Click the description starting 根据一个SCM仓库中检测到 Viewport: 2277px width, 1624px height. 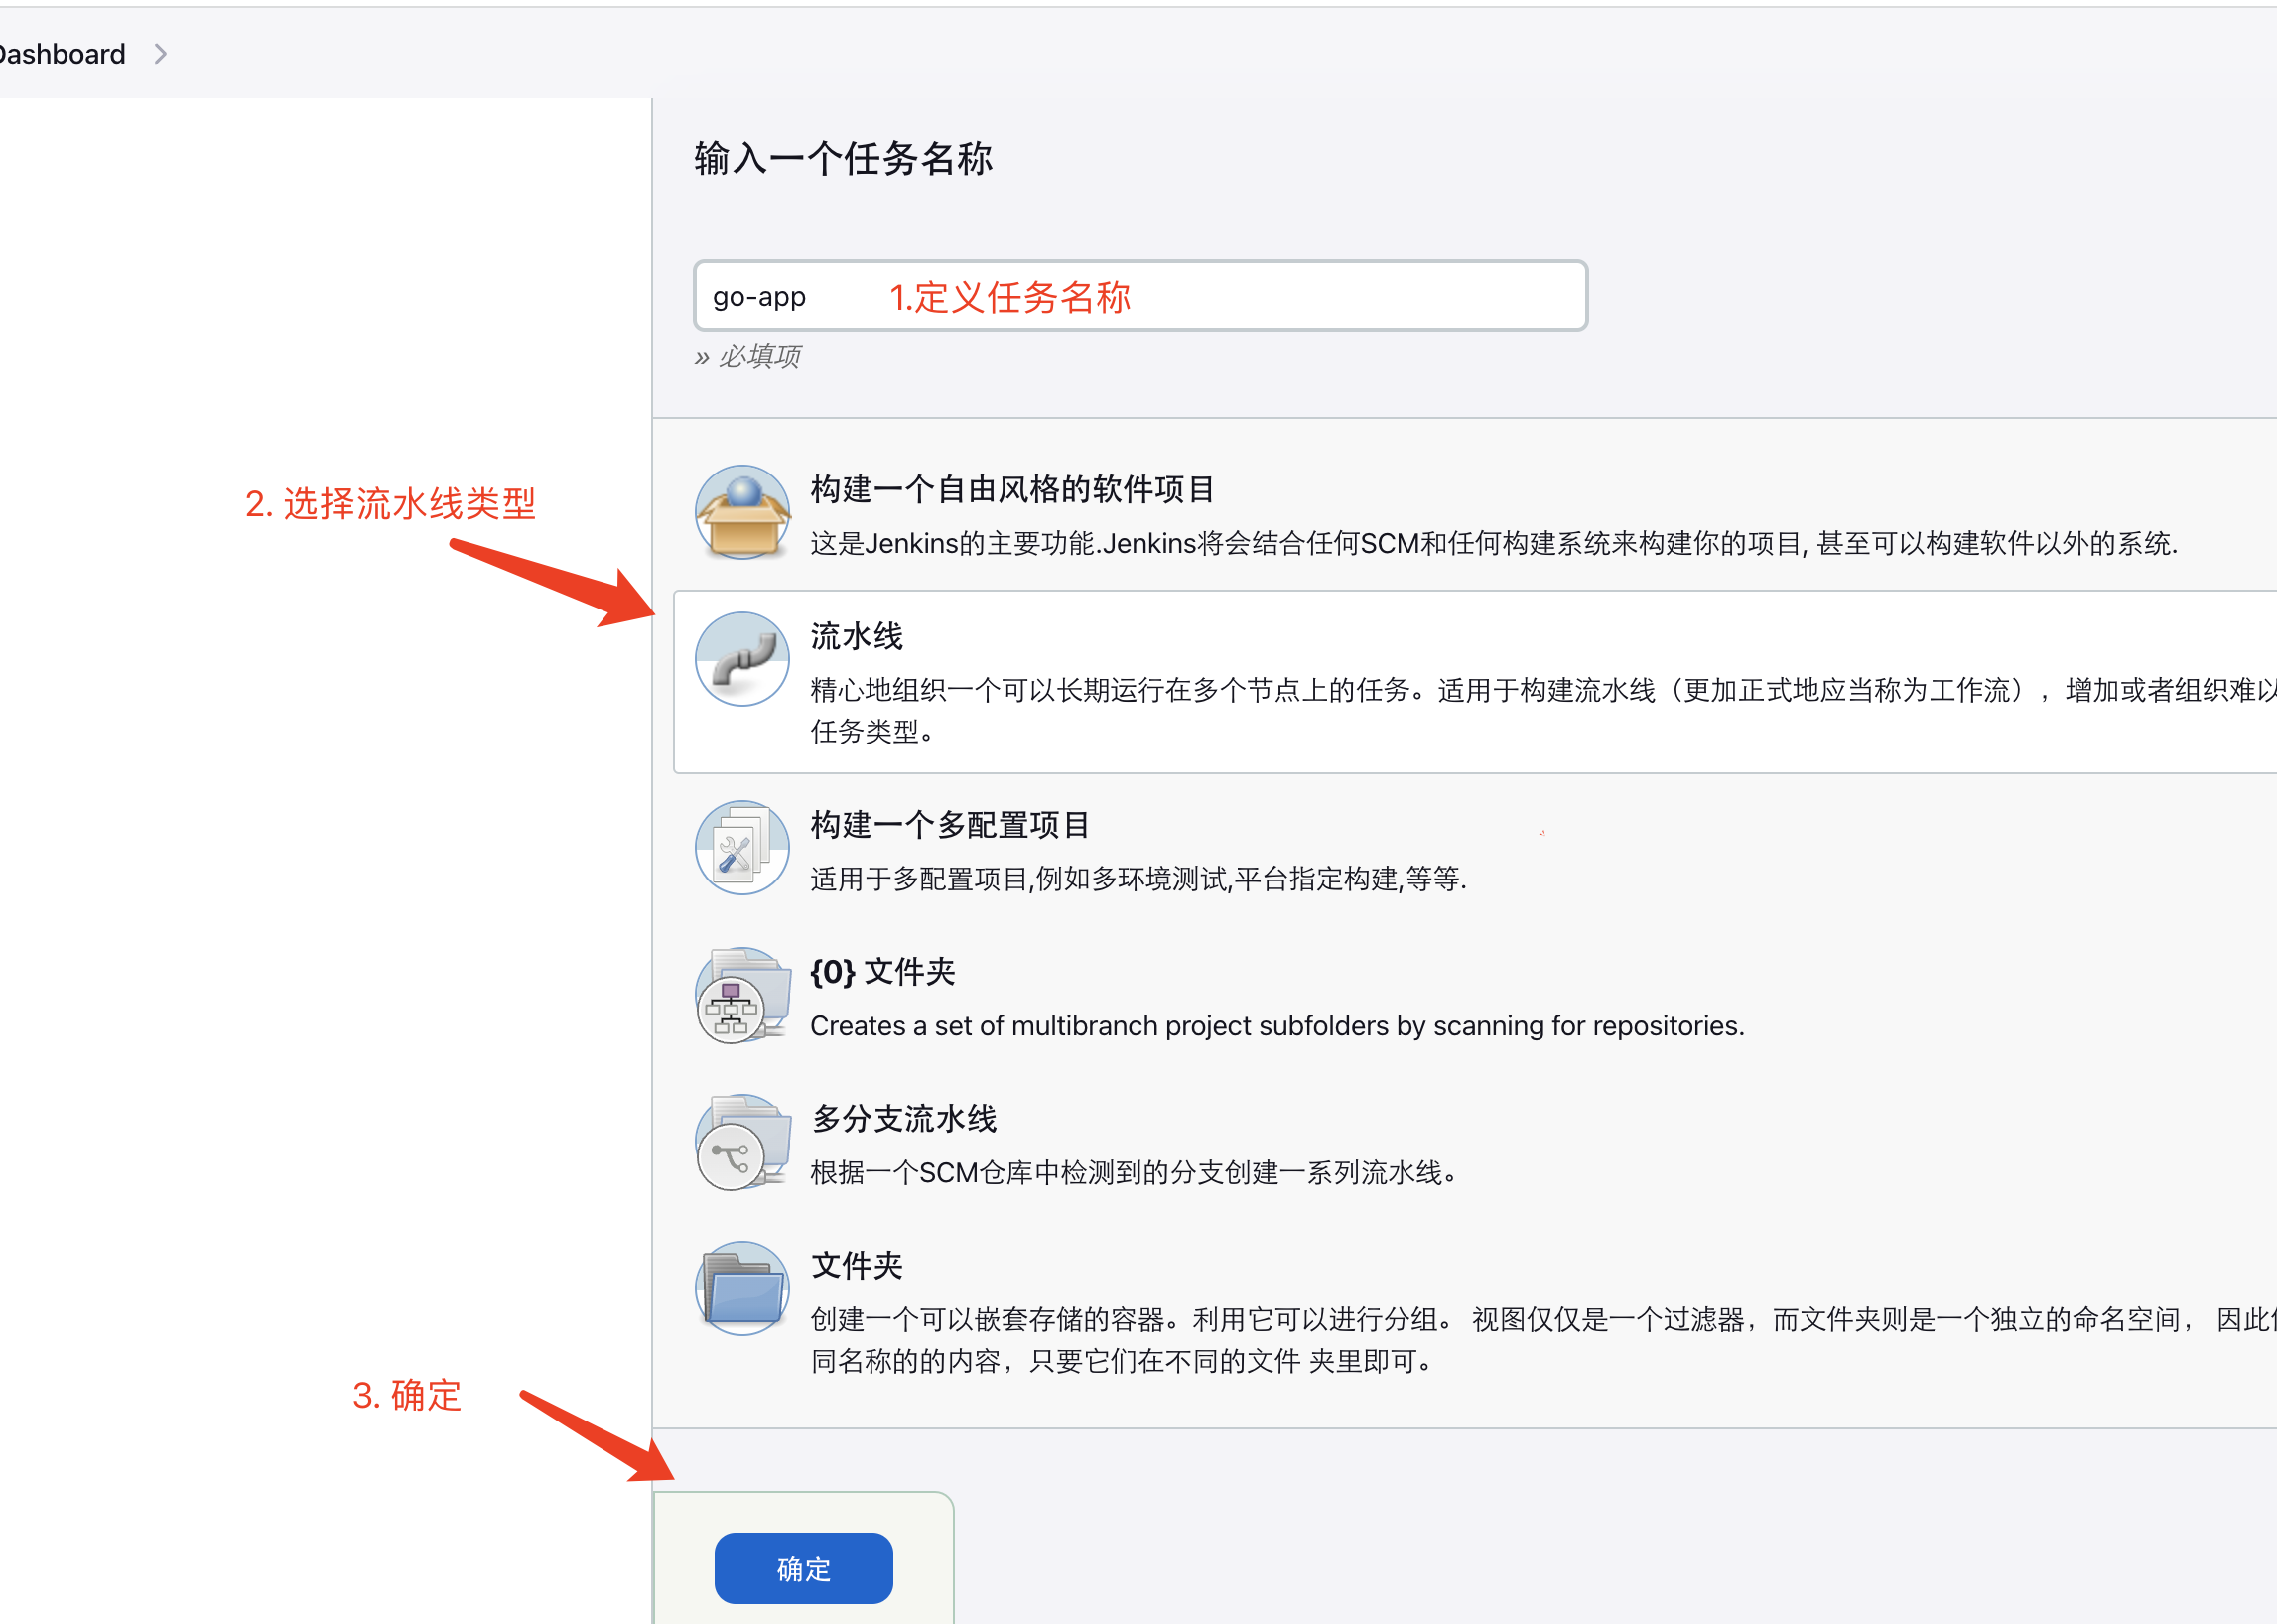(1135, 1172)
